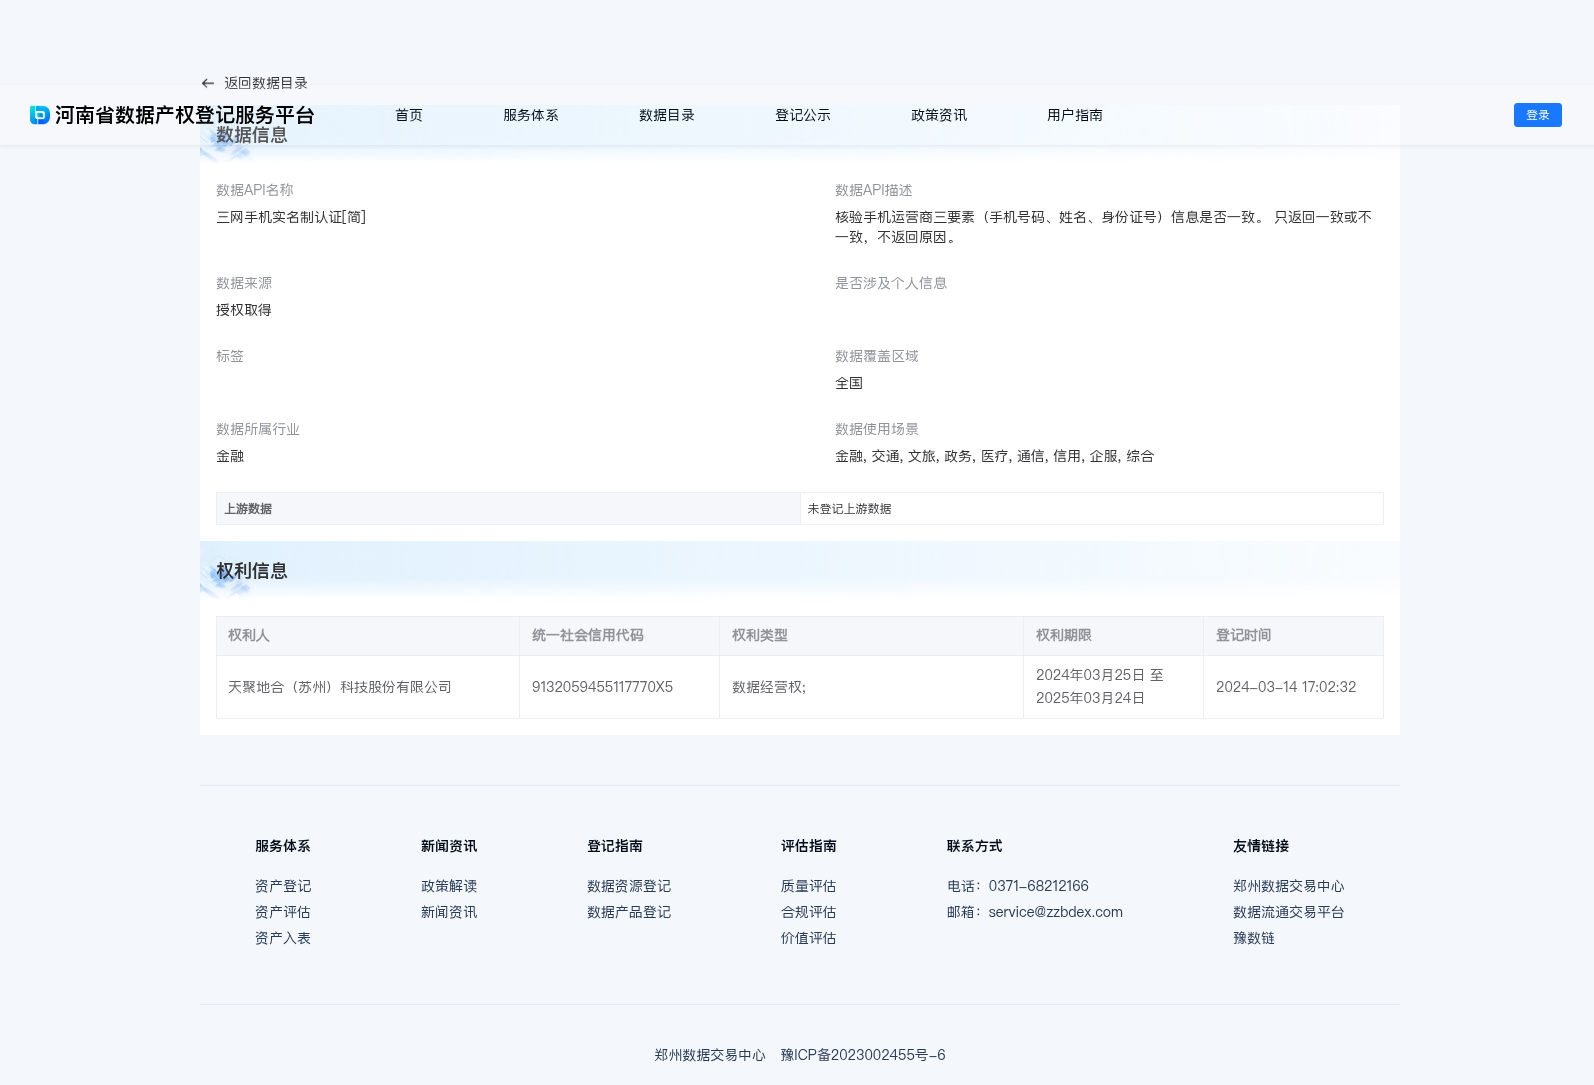Open footer link 资产登记

pos(283,886)
